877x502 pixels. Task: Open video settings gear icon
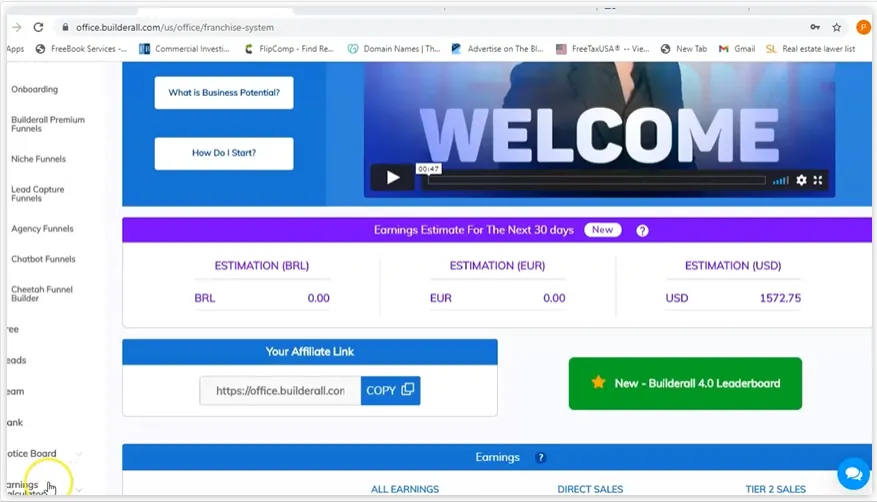click(801, 180)
